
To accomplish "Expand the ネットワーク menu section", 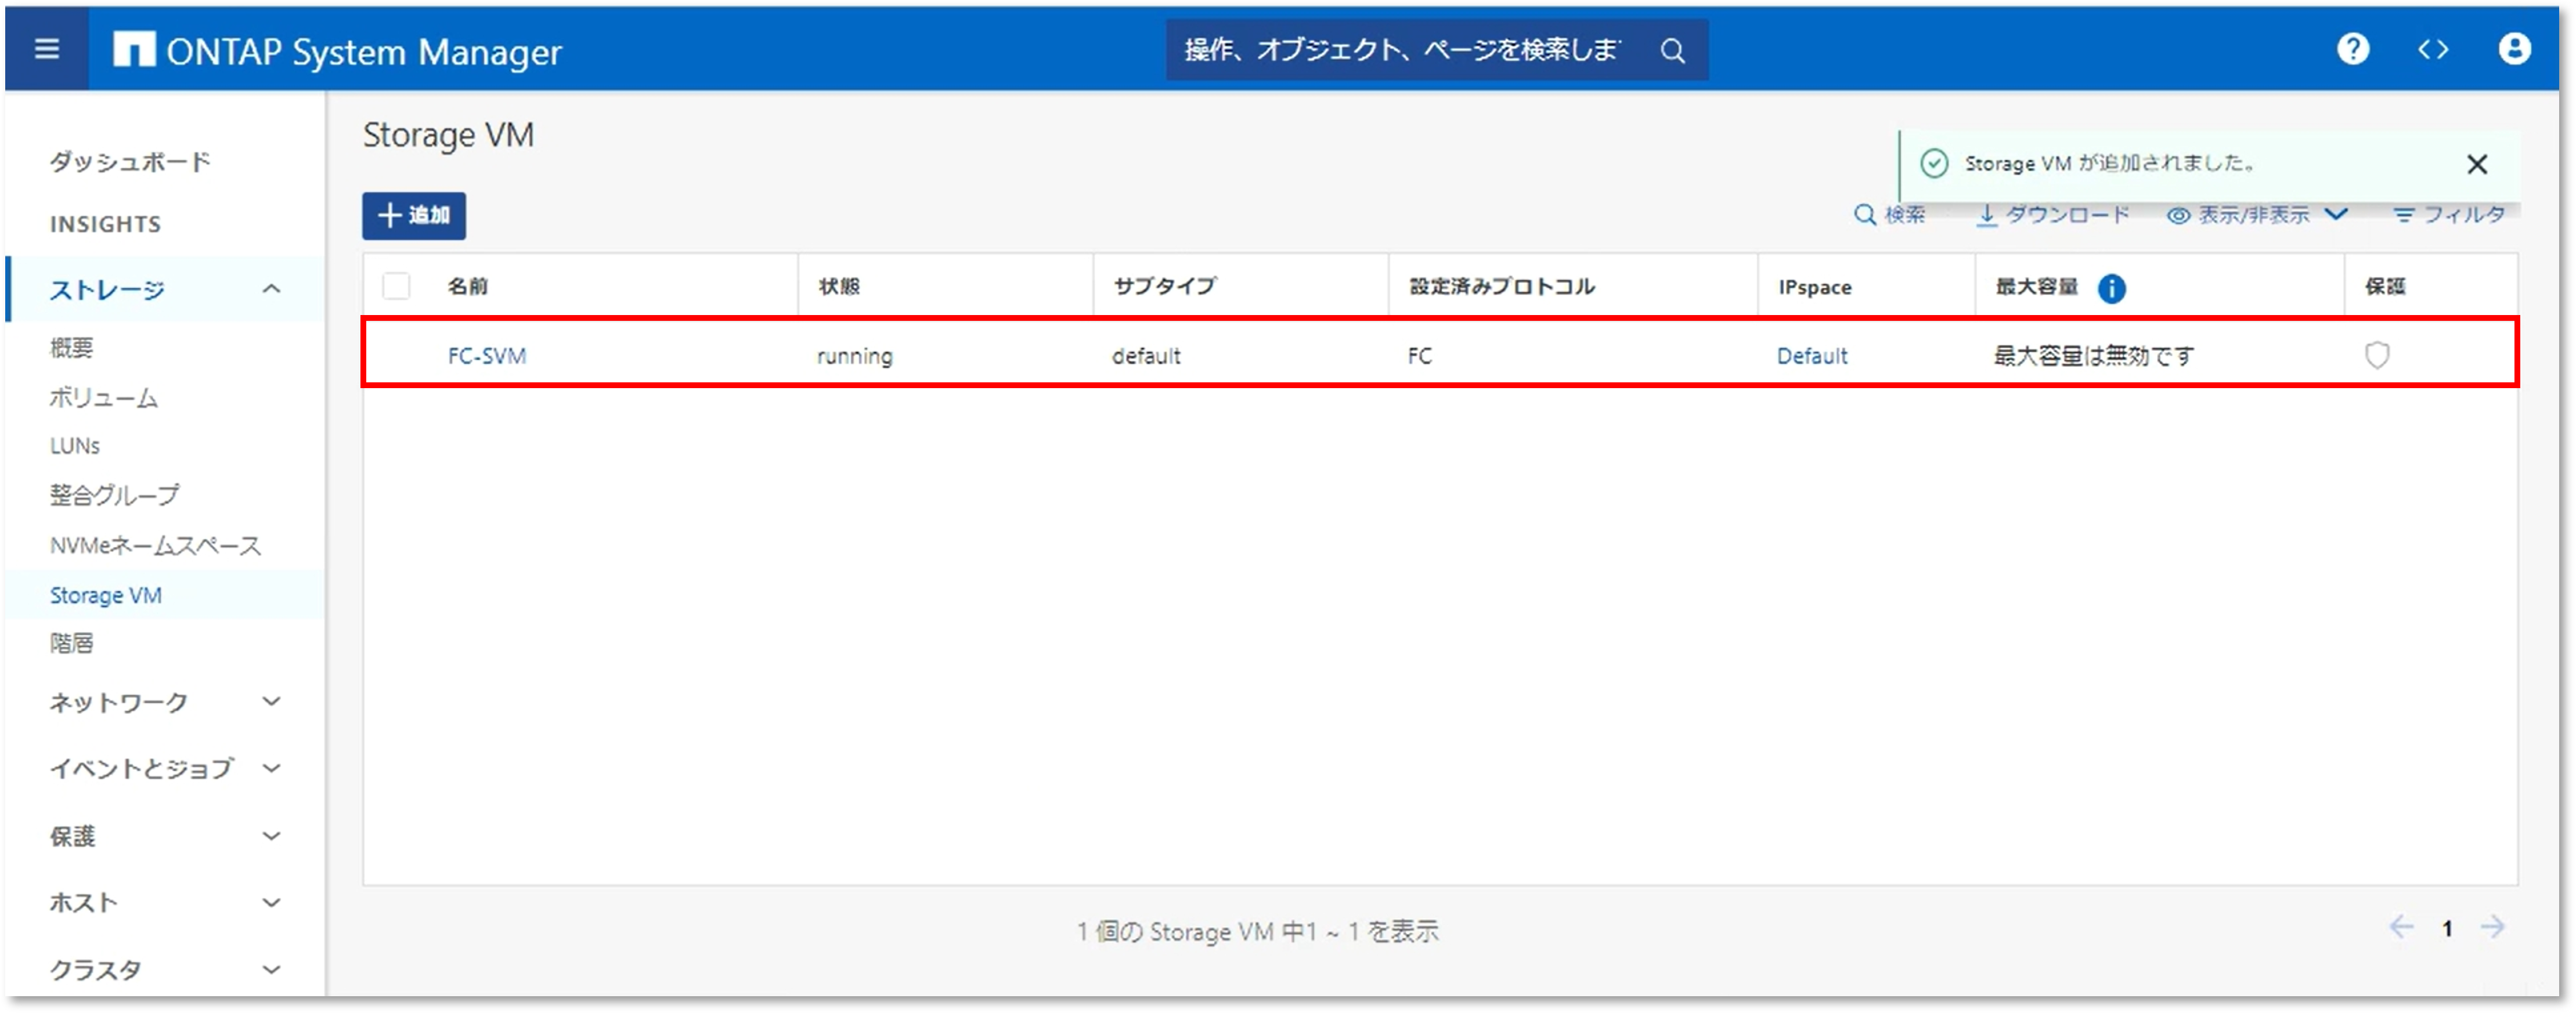I will pyautogui.click(x=271, y=701).
